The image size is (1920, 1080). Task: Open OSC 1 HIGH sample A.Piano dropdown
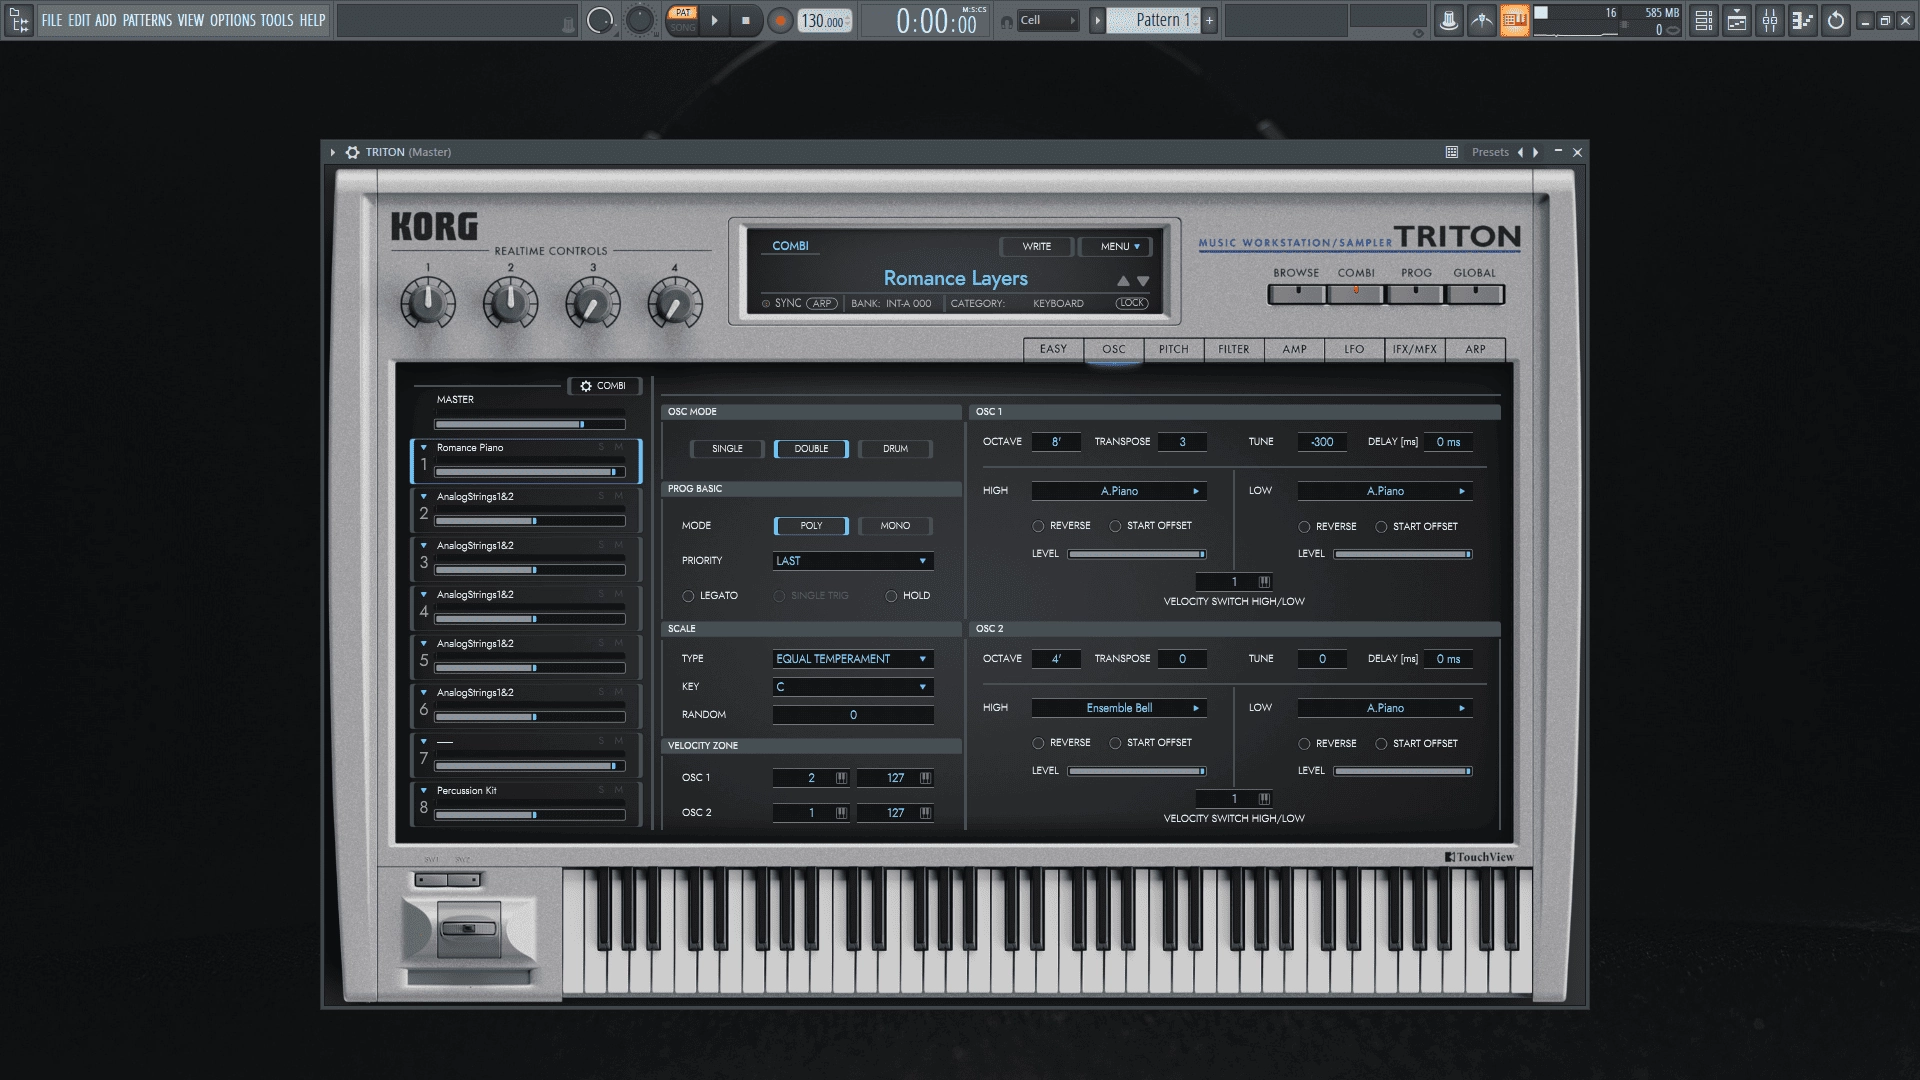pos(1119,491)
